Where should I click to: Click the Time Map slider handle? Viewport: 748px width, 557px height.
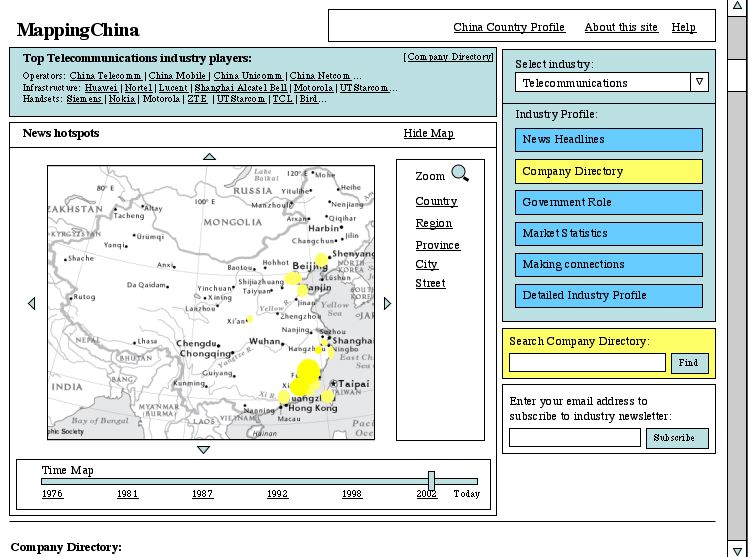[x=431, y=481]
